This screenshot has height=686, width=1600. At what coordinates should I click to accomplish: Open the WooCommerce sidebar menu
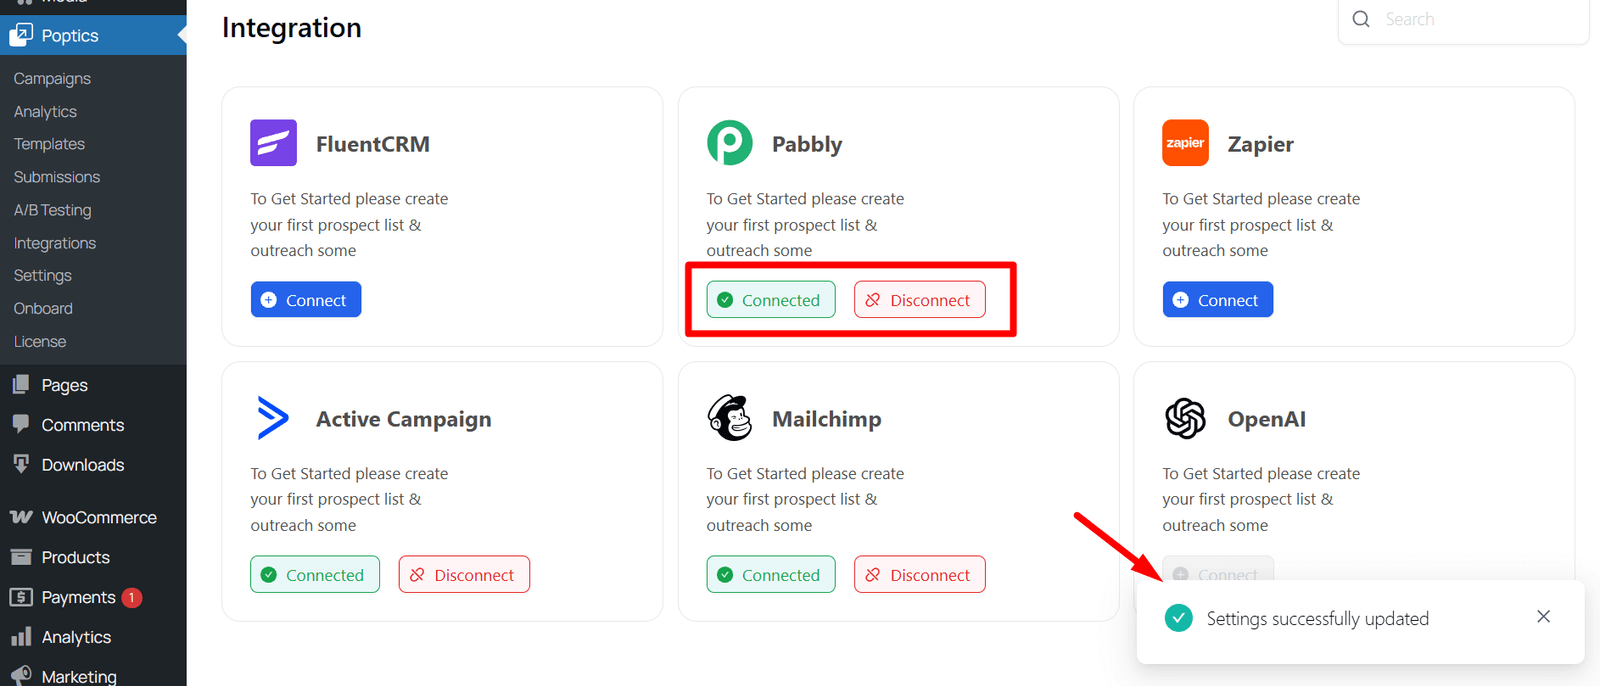pos(98,517)
